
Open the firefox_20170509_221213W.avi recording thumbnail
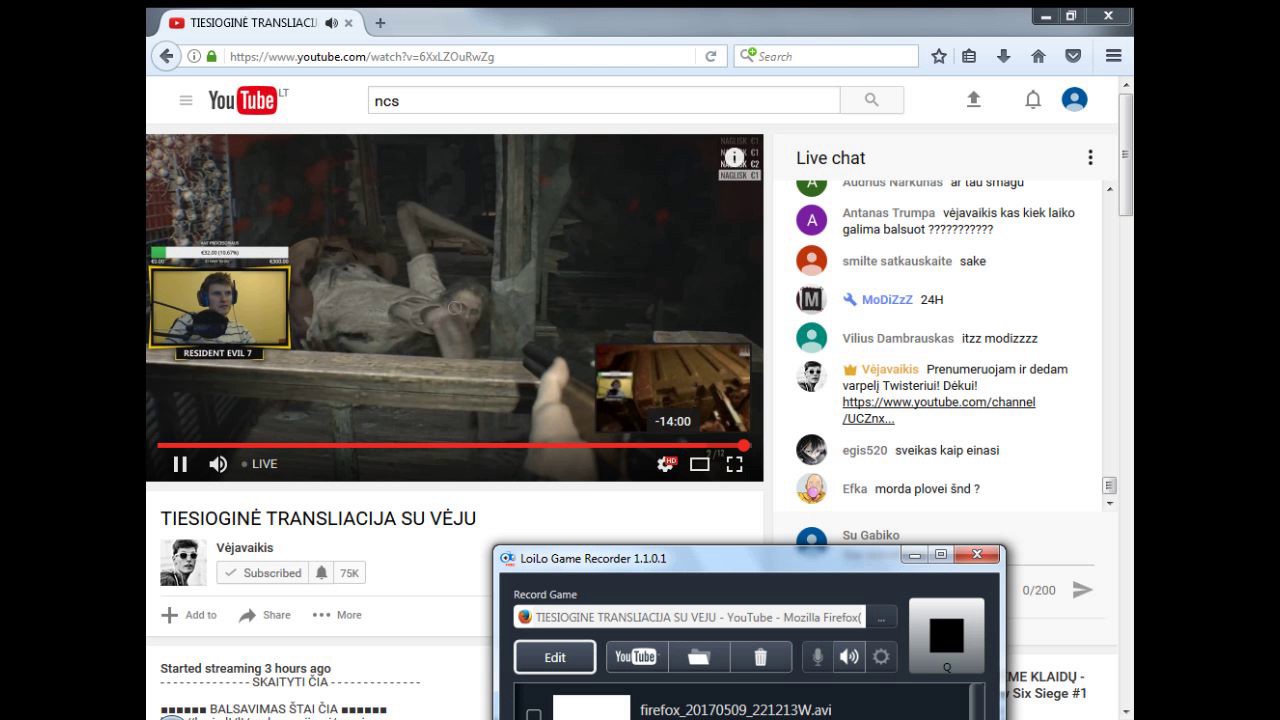click(x=591, y=708)
